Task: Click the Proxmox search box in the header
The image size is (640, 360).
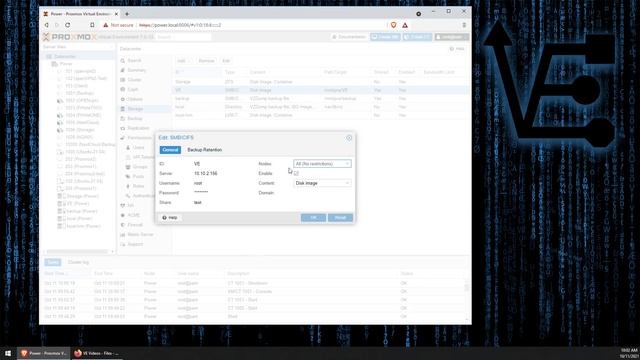Action: [184, 37]
